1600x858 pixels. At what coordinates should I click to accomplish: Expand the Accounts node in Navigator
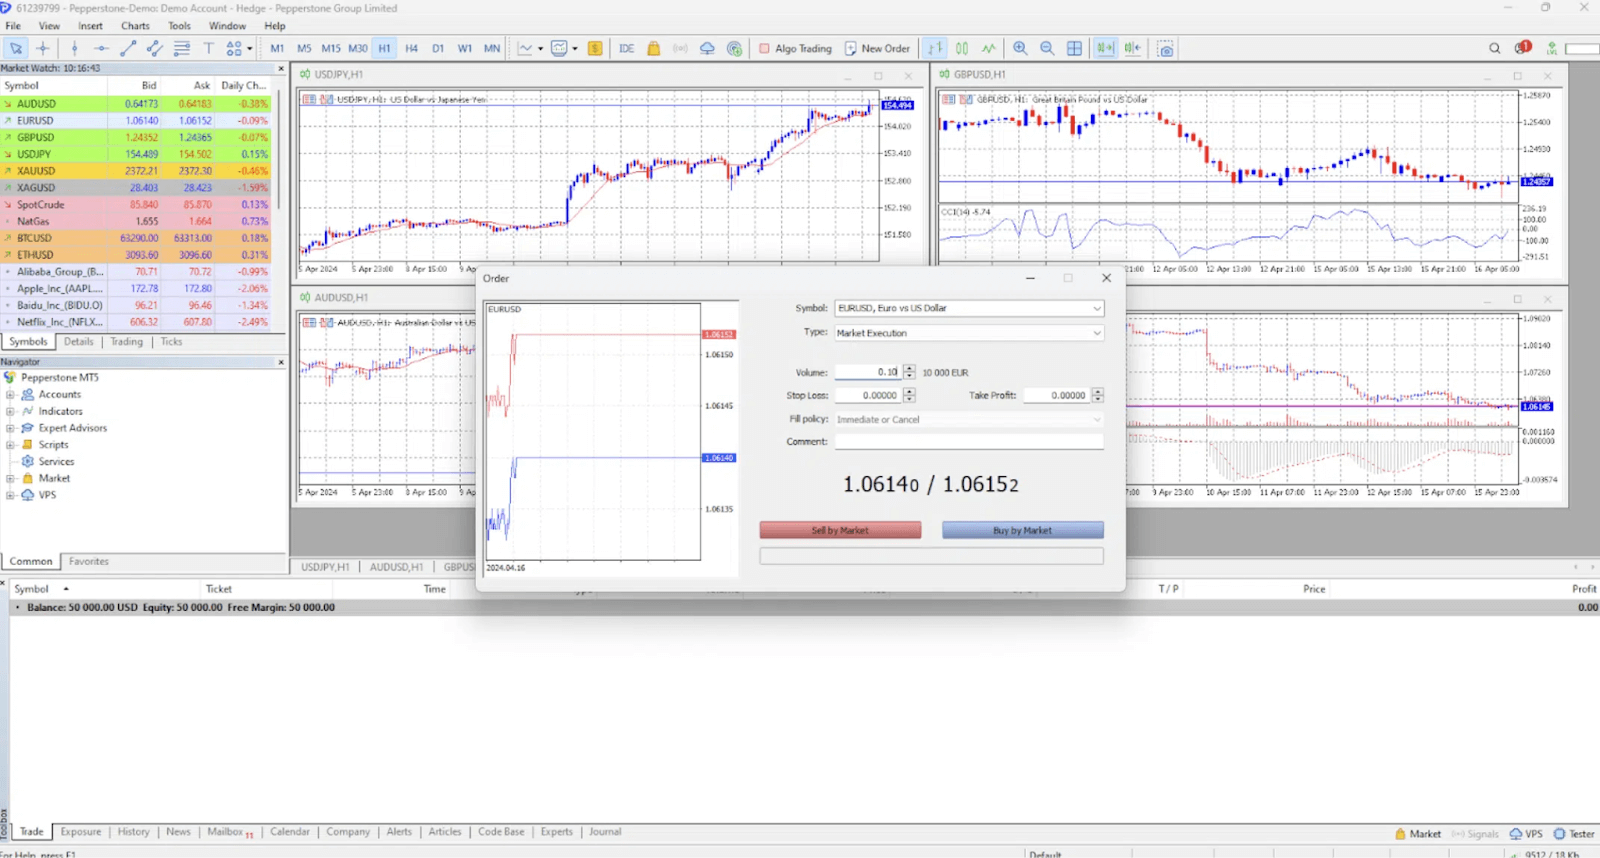[x=10, y=394]
